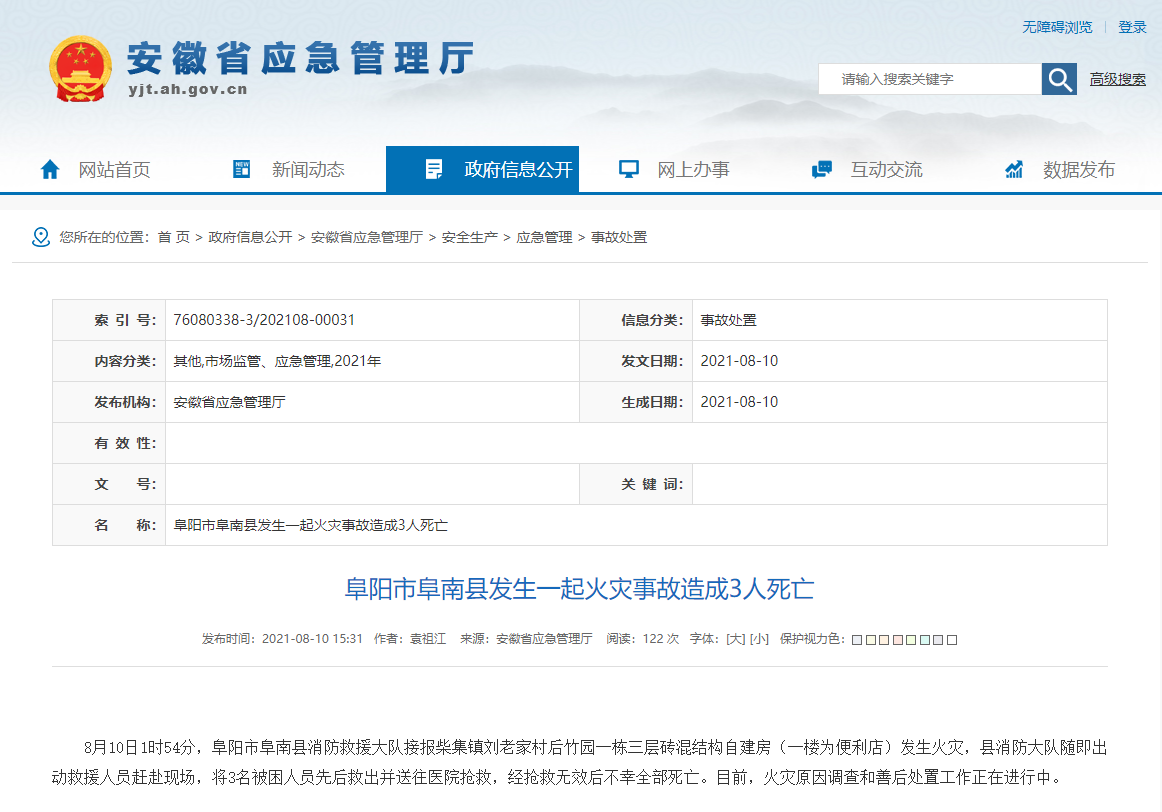Click the 政府信息公开 breadcrumb link
This screenshot has height=812, width=1162.
tap(250, 237)
